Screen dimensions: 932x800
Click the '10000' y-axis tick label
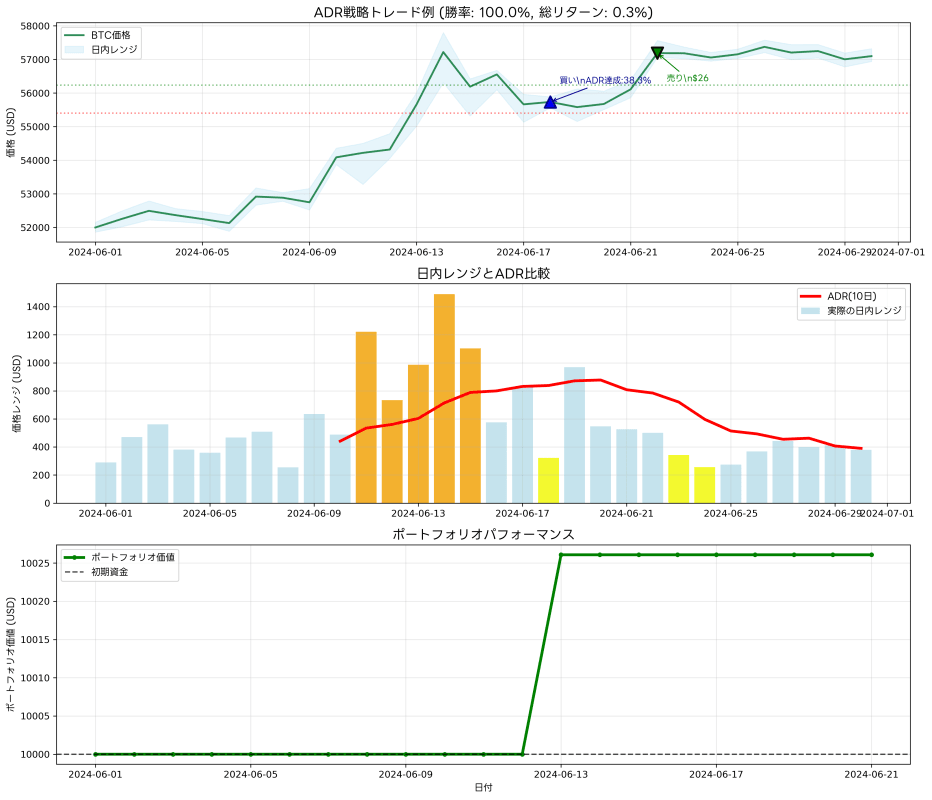point(35,754)
